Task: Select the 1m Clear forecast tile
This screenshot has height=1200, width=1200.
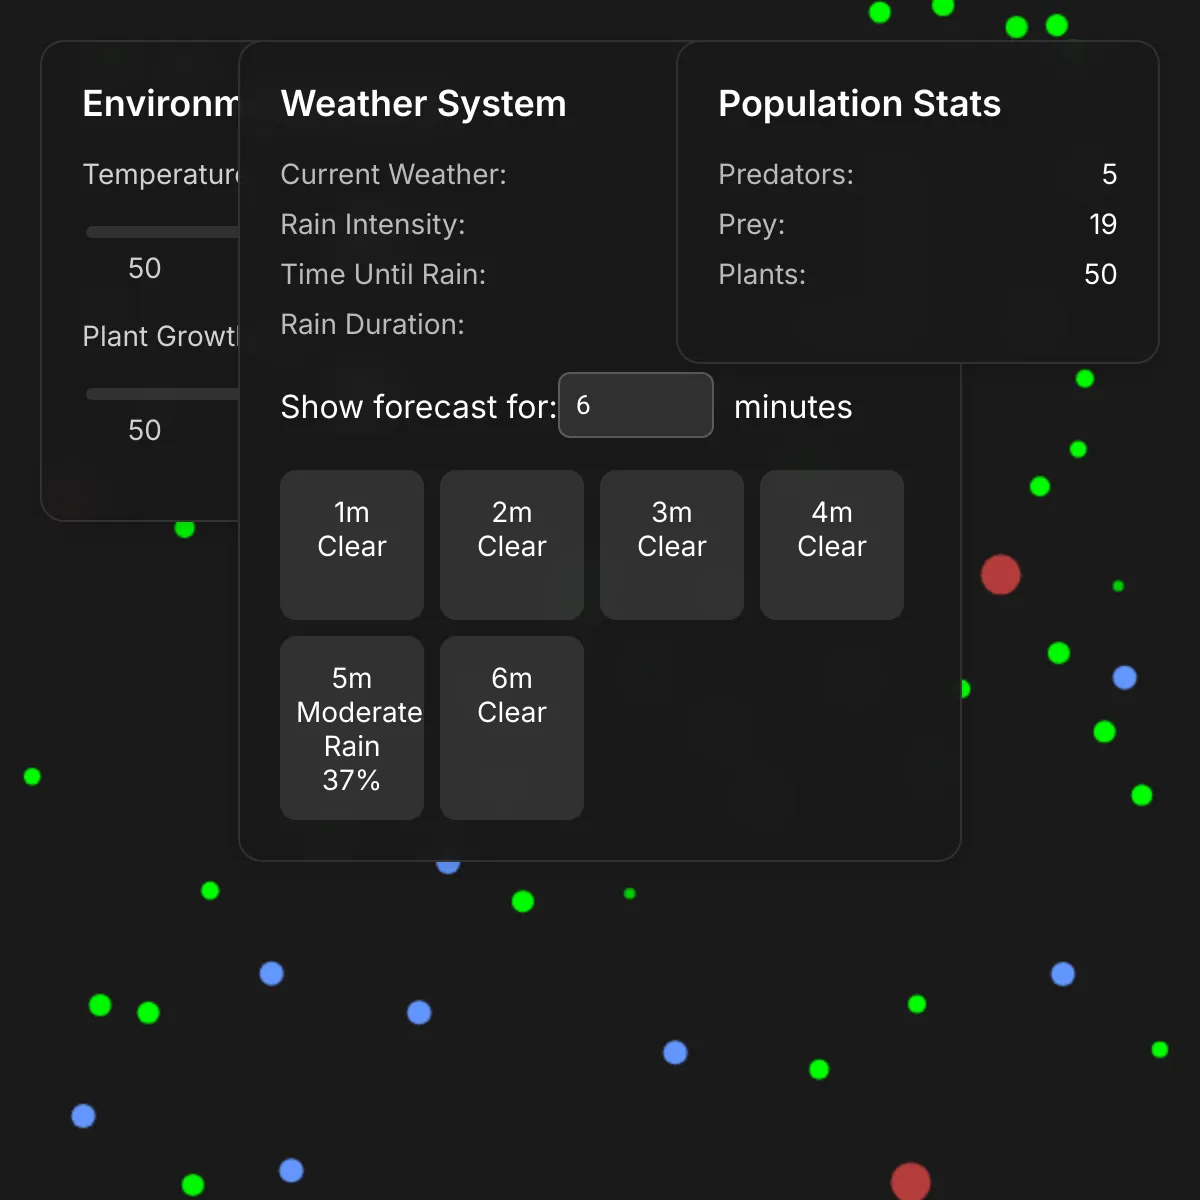Action: [352, 545]
